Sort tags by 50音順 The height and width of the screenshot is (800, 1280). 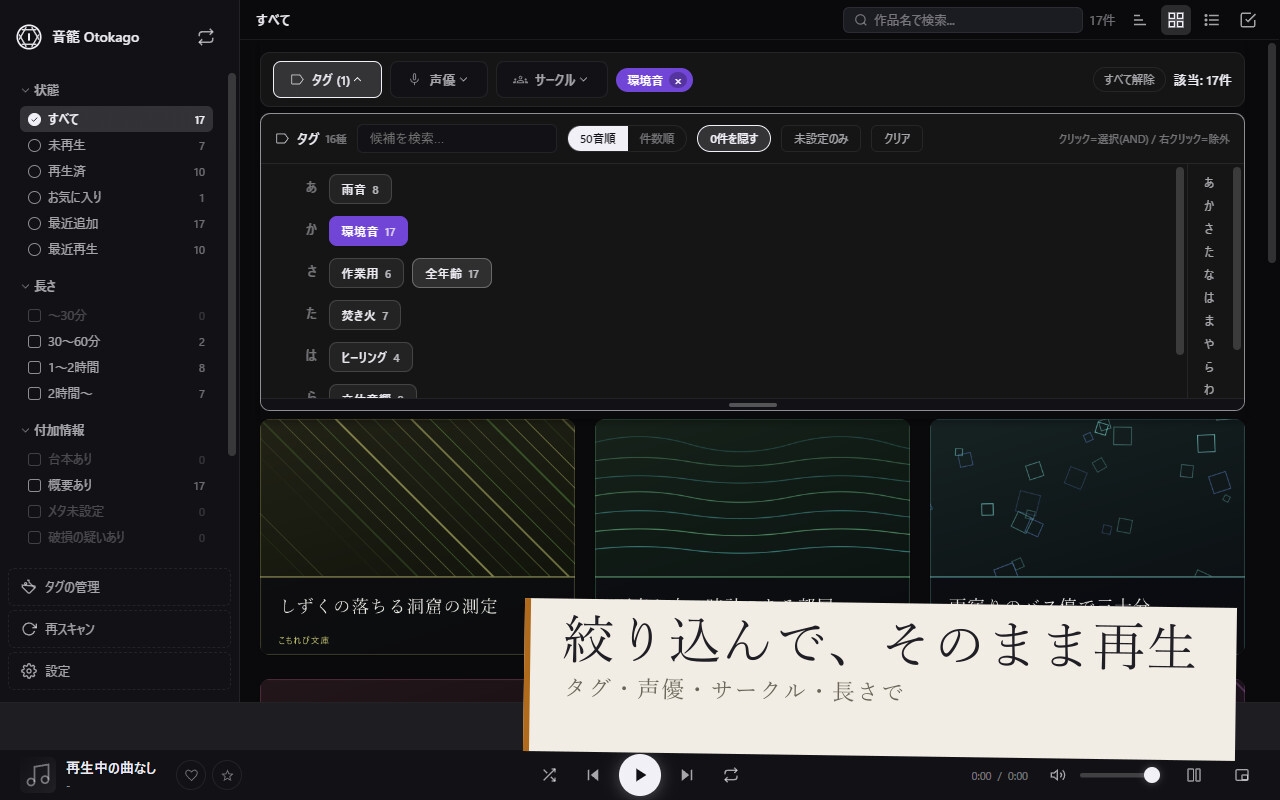point(598,139)
